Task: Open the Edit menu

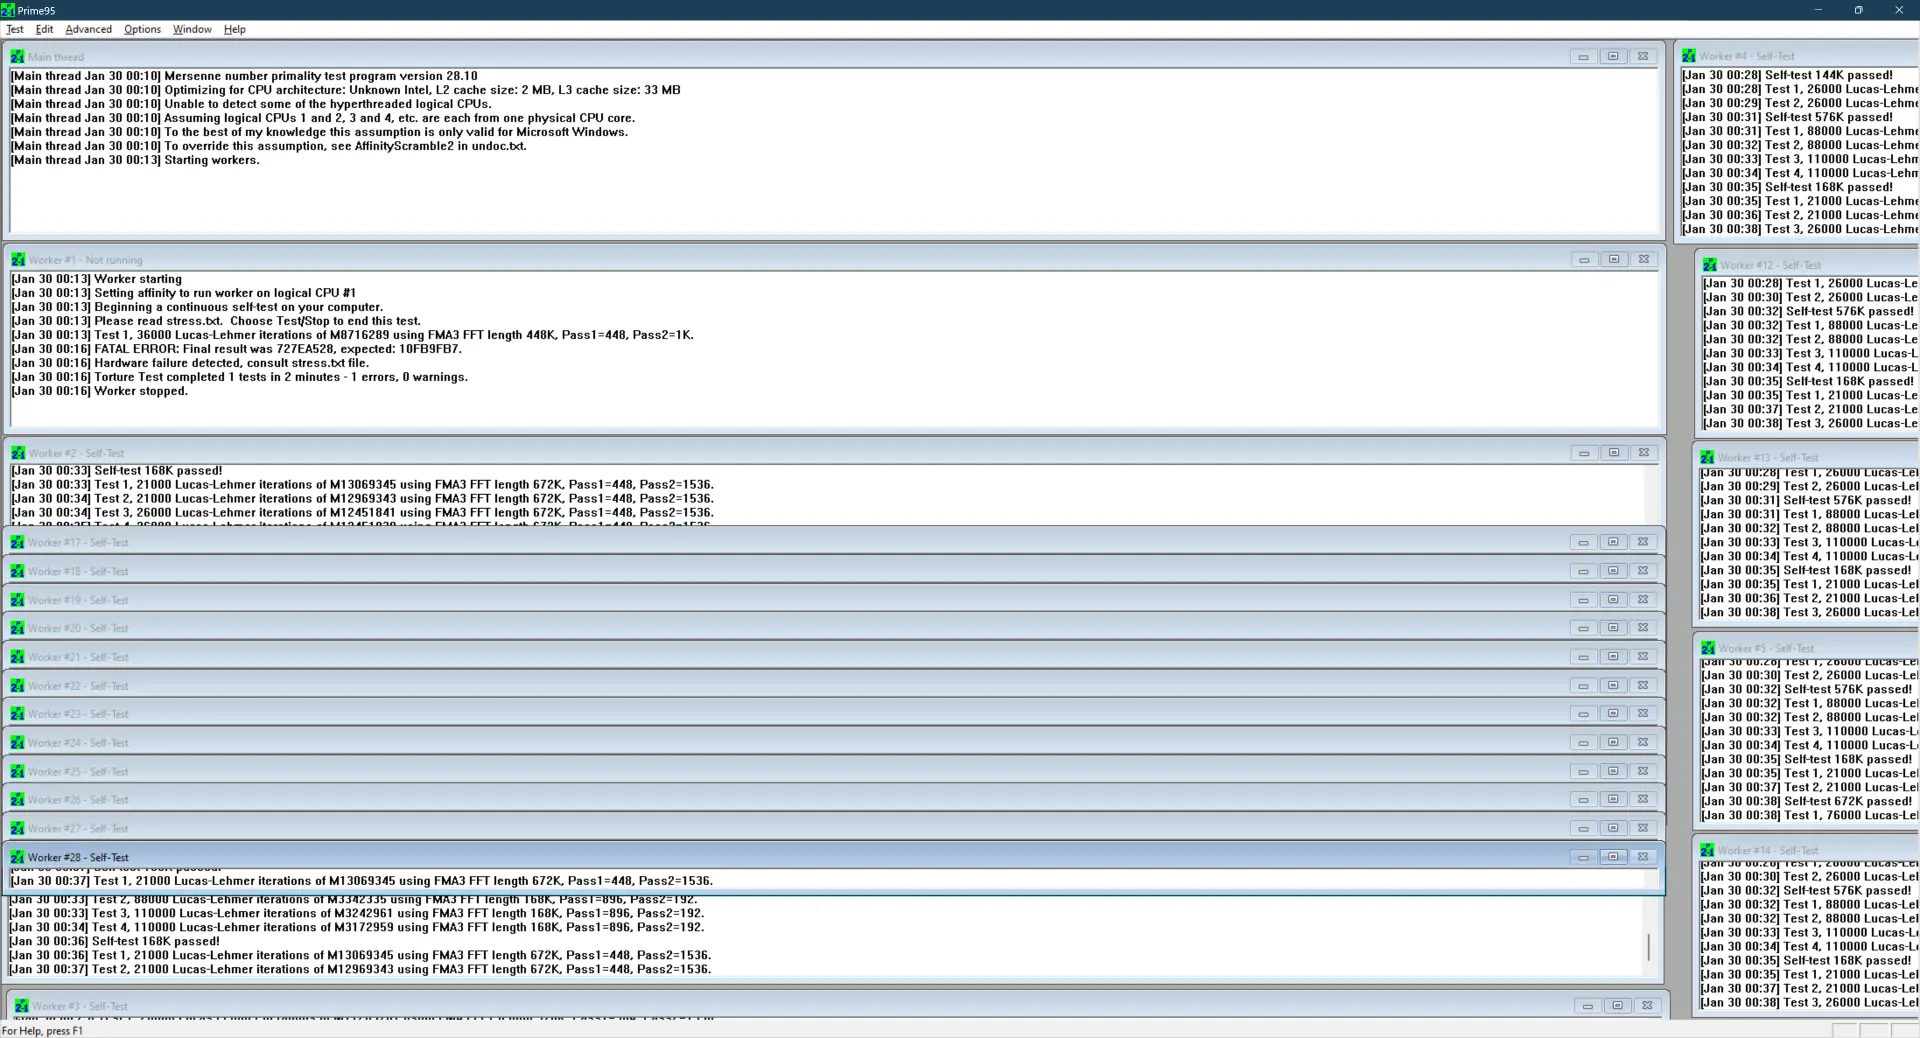Action: pos(44,29)
